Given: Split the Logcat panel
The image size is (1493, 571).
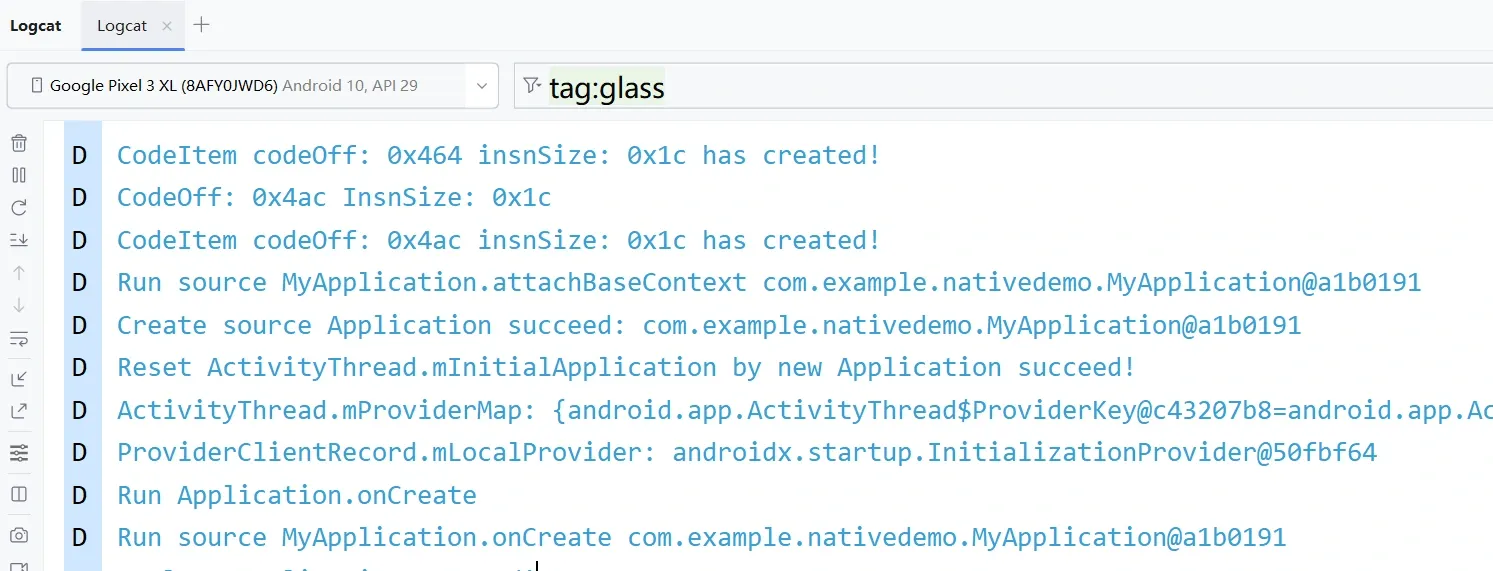Looking at the screenshot, I should pyautogui.click(x=19, y=494).
